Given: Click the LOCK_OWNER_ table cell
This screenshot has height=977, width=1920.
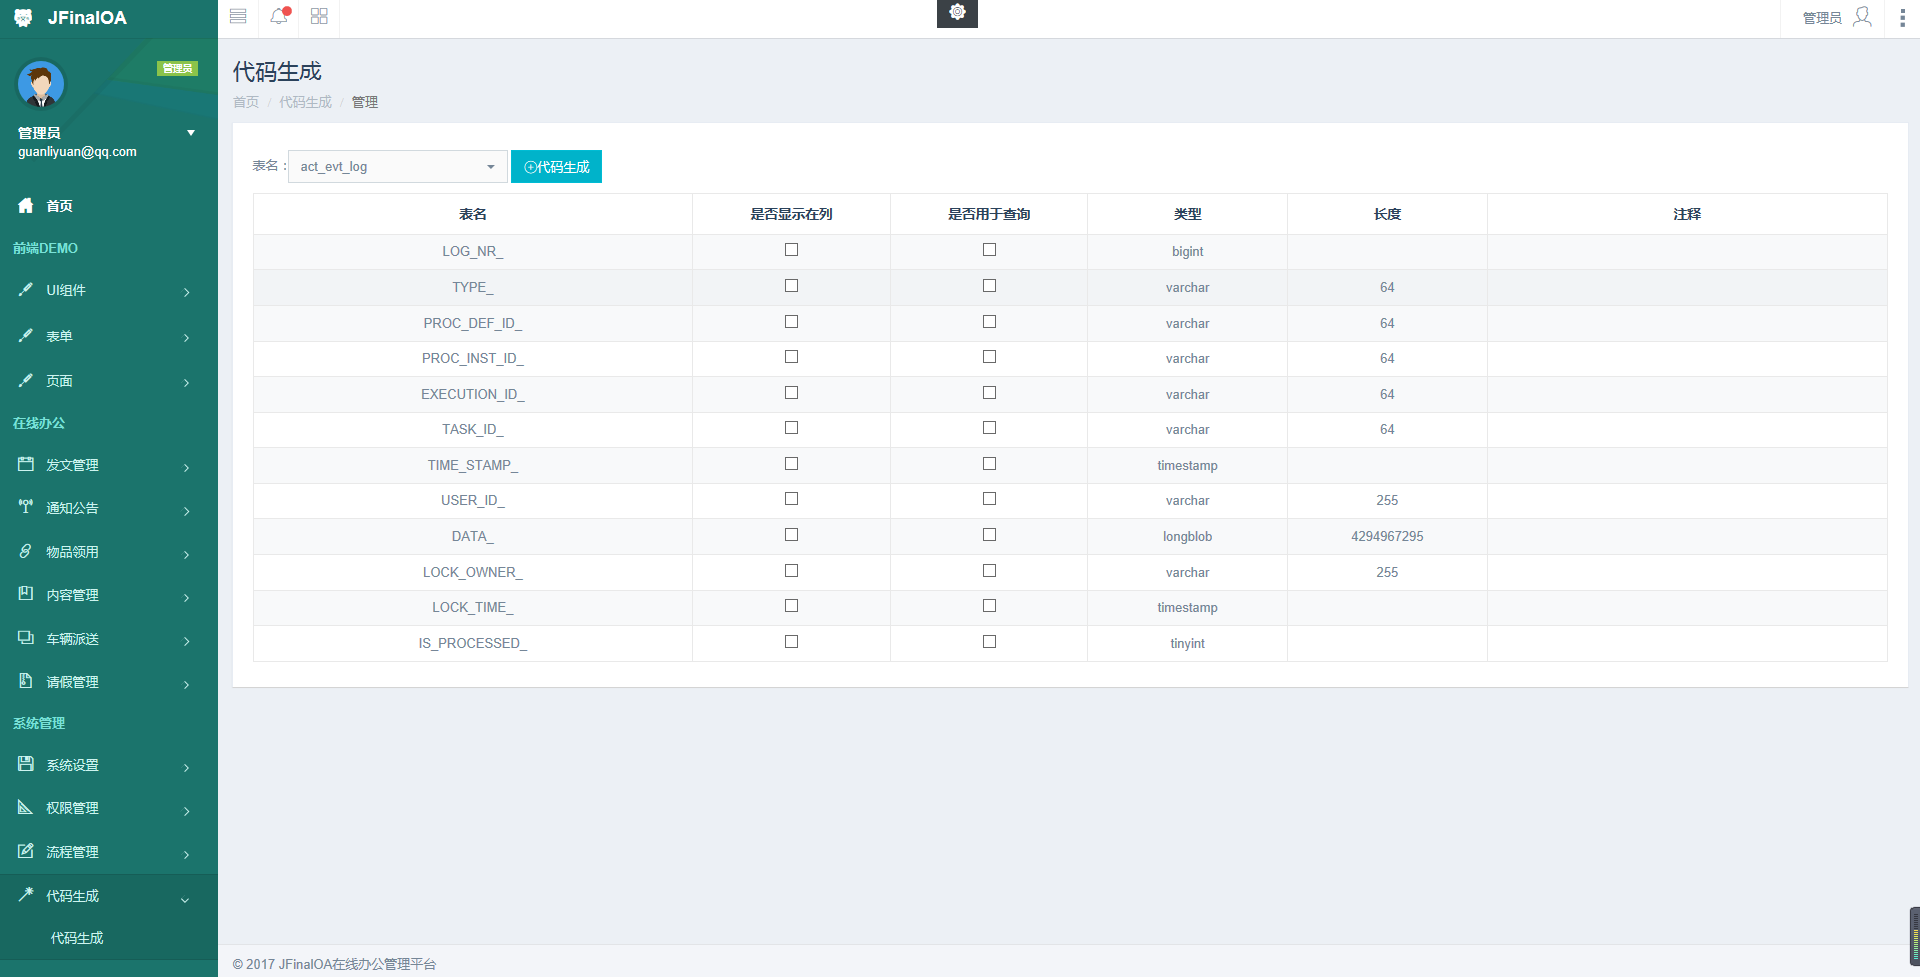Looking at the screenshot, I should coord(473,572).
